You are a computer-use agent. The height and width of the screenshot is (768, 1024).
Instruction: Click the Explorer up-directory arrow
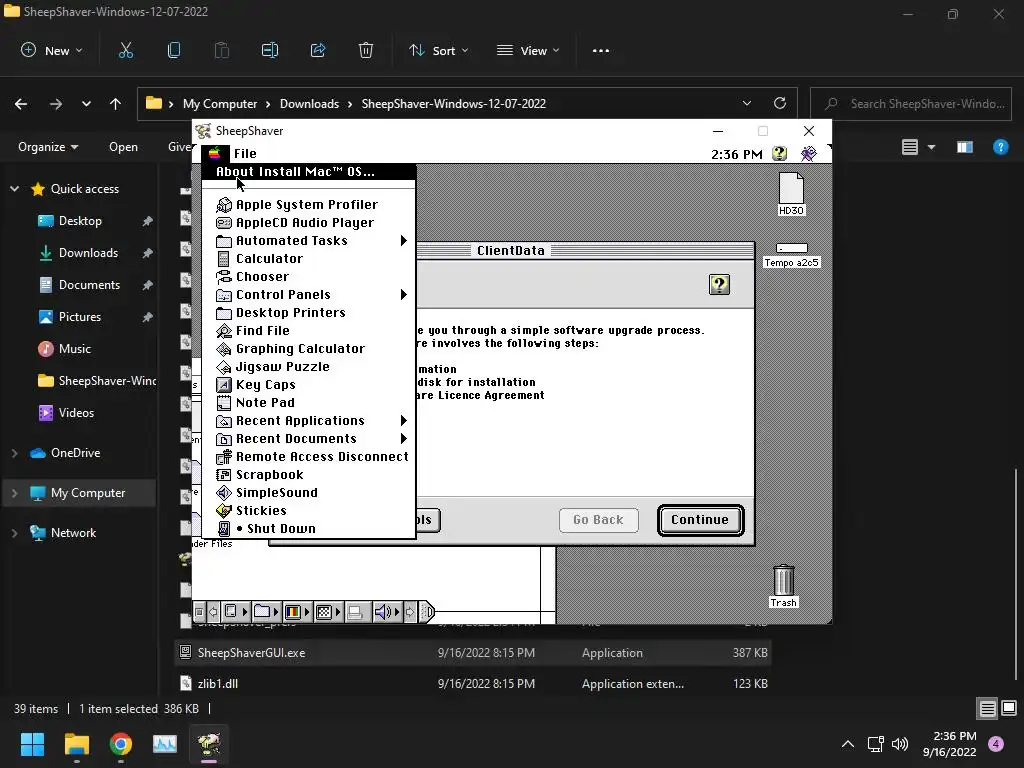pyautogui.click(x=116, y=104)
